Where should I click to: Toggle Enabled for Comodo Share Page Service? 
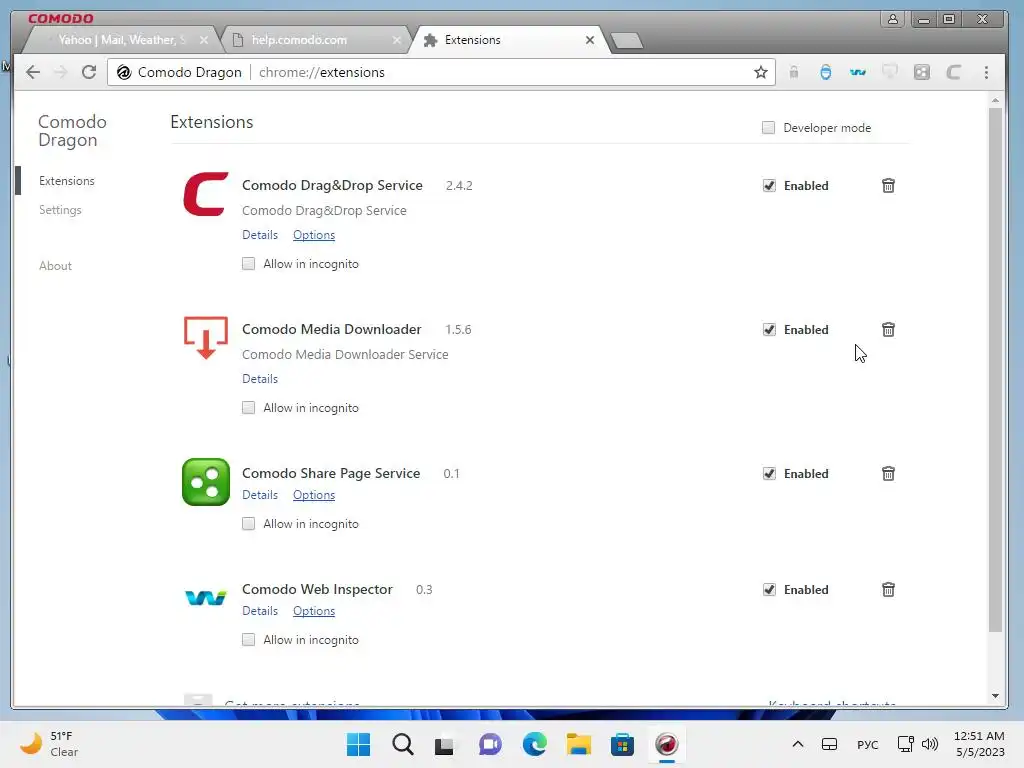(769, 473)
